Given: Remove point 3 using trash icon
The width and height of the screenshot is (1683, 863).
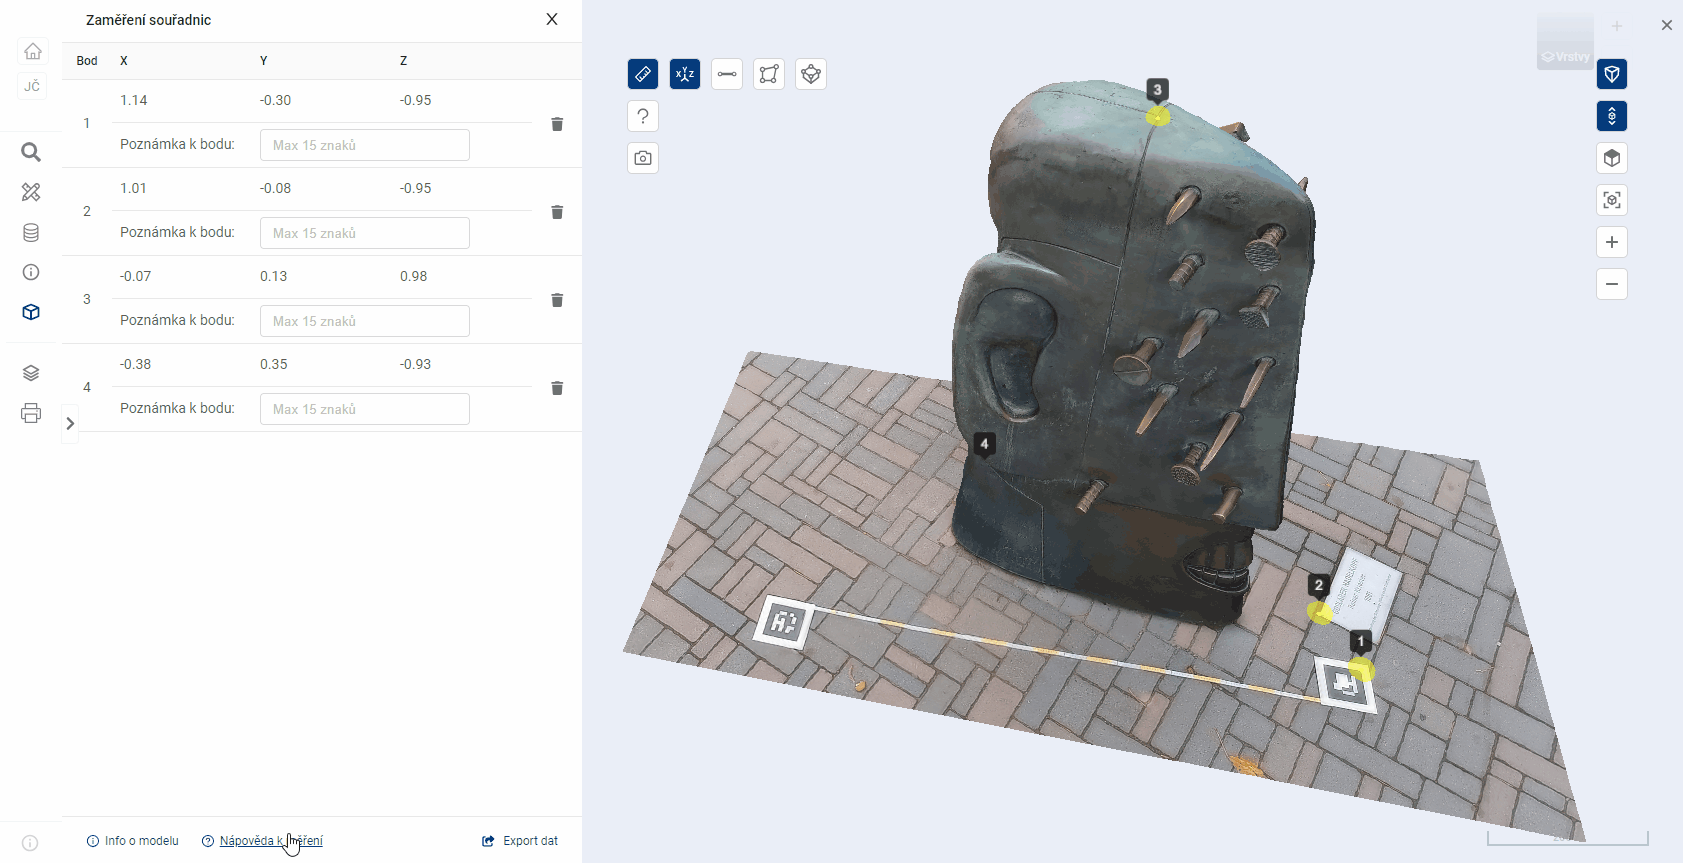Looking at the screenshot, I should pyautogui.click(x=557, y=300).
